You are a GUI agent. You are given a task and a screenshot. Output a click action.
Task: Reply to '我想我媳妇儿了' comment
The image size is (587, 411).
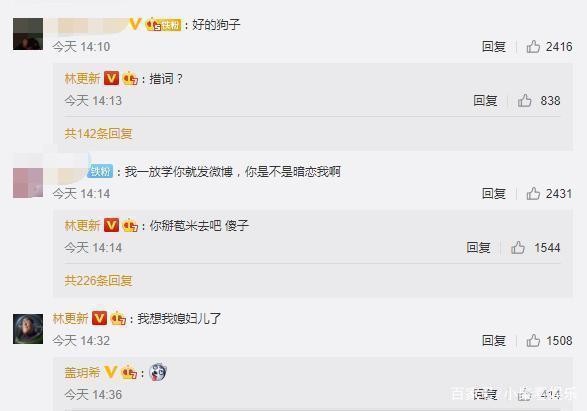pyautogui.click(x=494, y=341)
